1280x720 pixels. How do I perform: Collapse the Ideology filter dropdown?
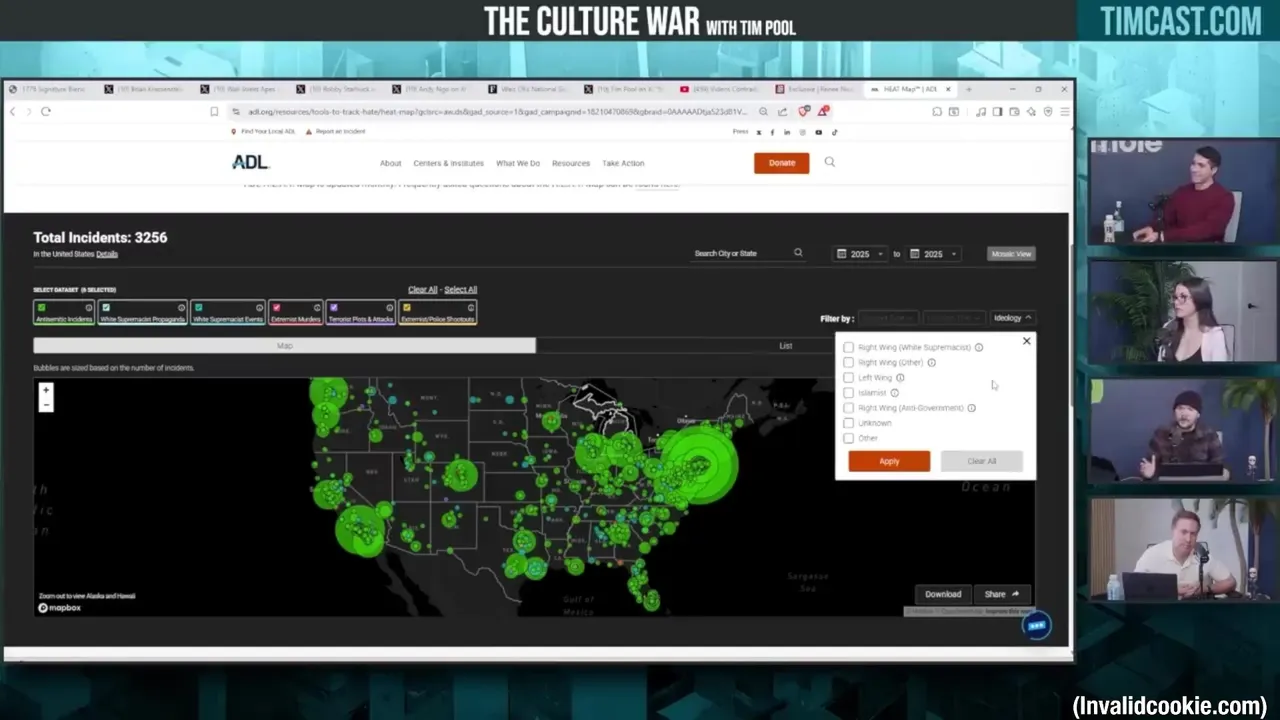click(x=1011, y=318)
